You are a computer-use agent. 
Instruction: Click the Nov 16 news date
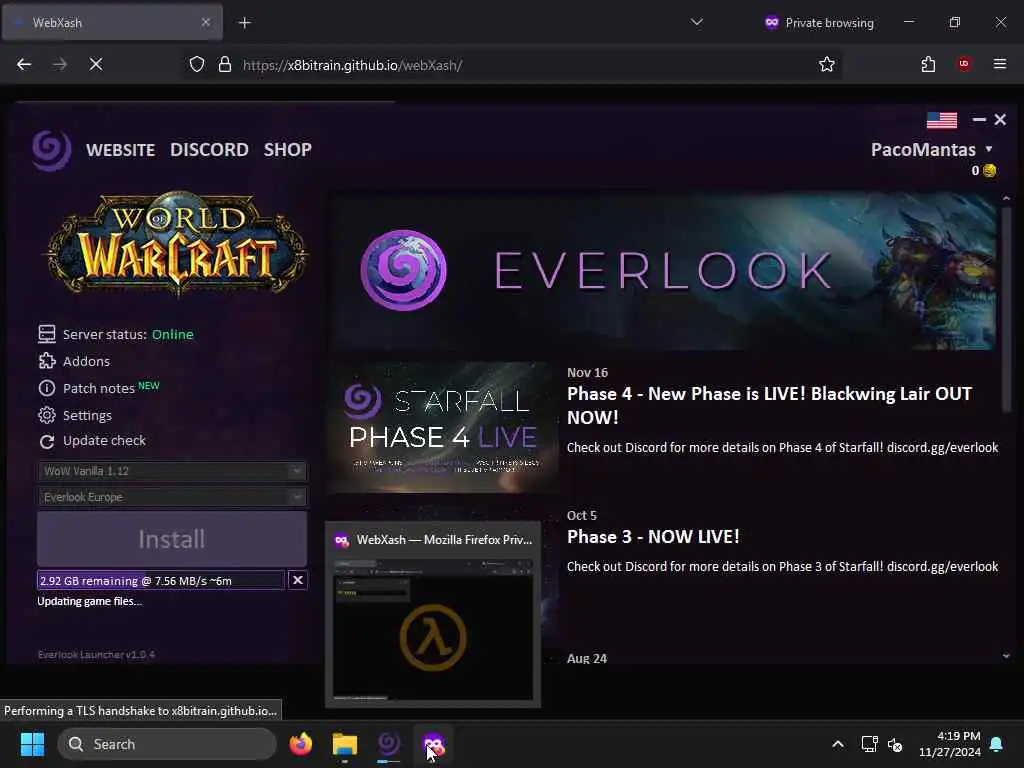[x=587, y=372]
